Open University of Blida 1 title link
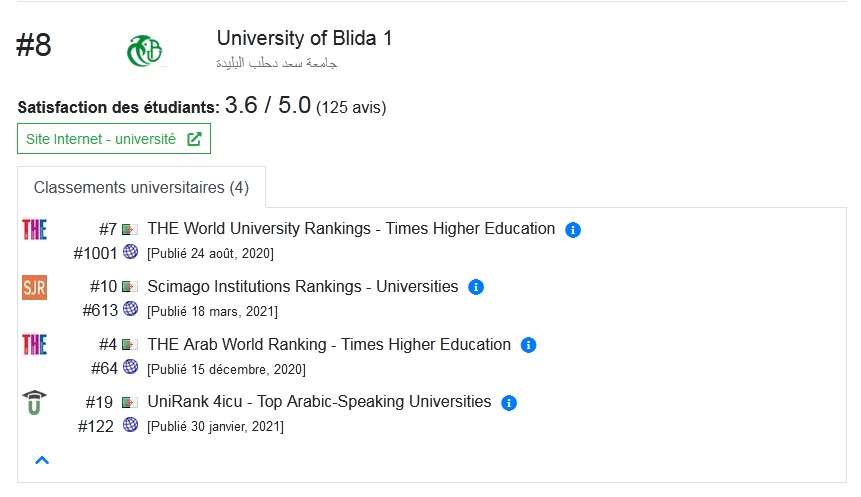 [304, 38]
